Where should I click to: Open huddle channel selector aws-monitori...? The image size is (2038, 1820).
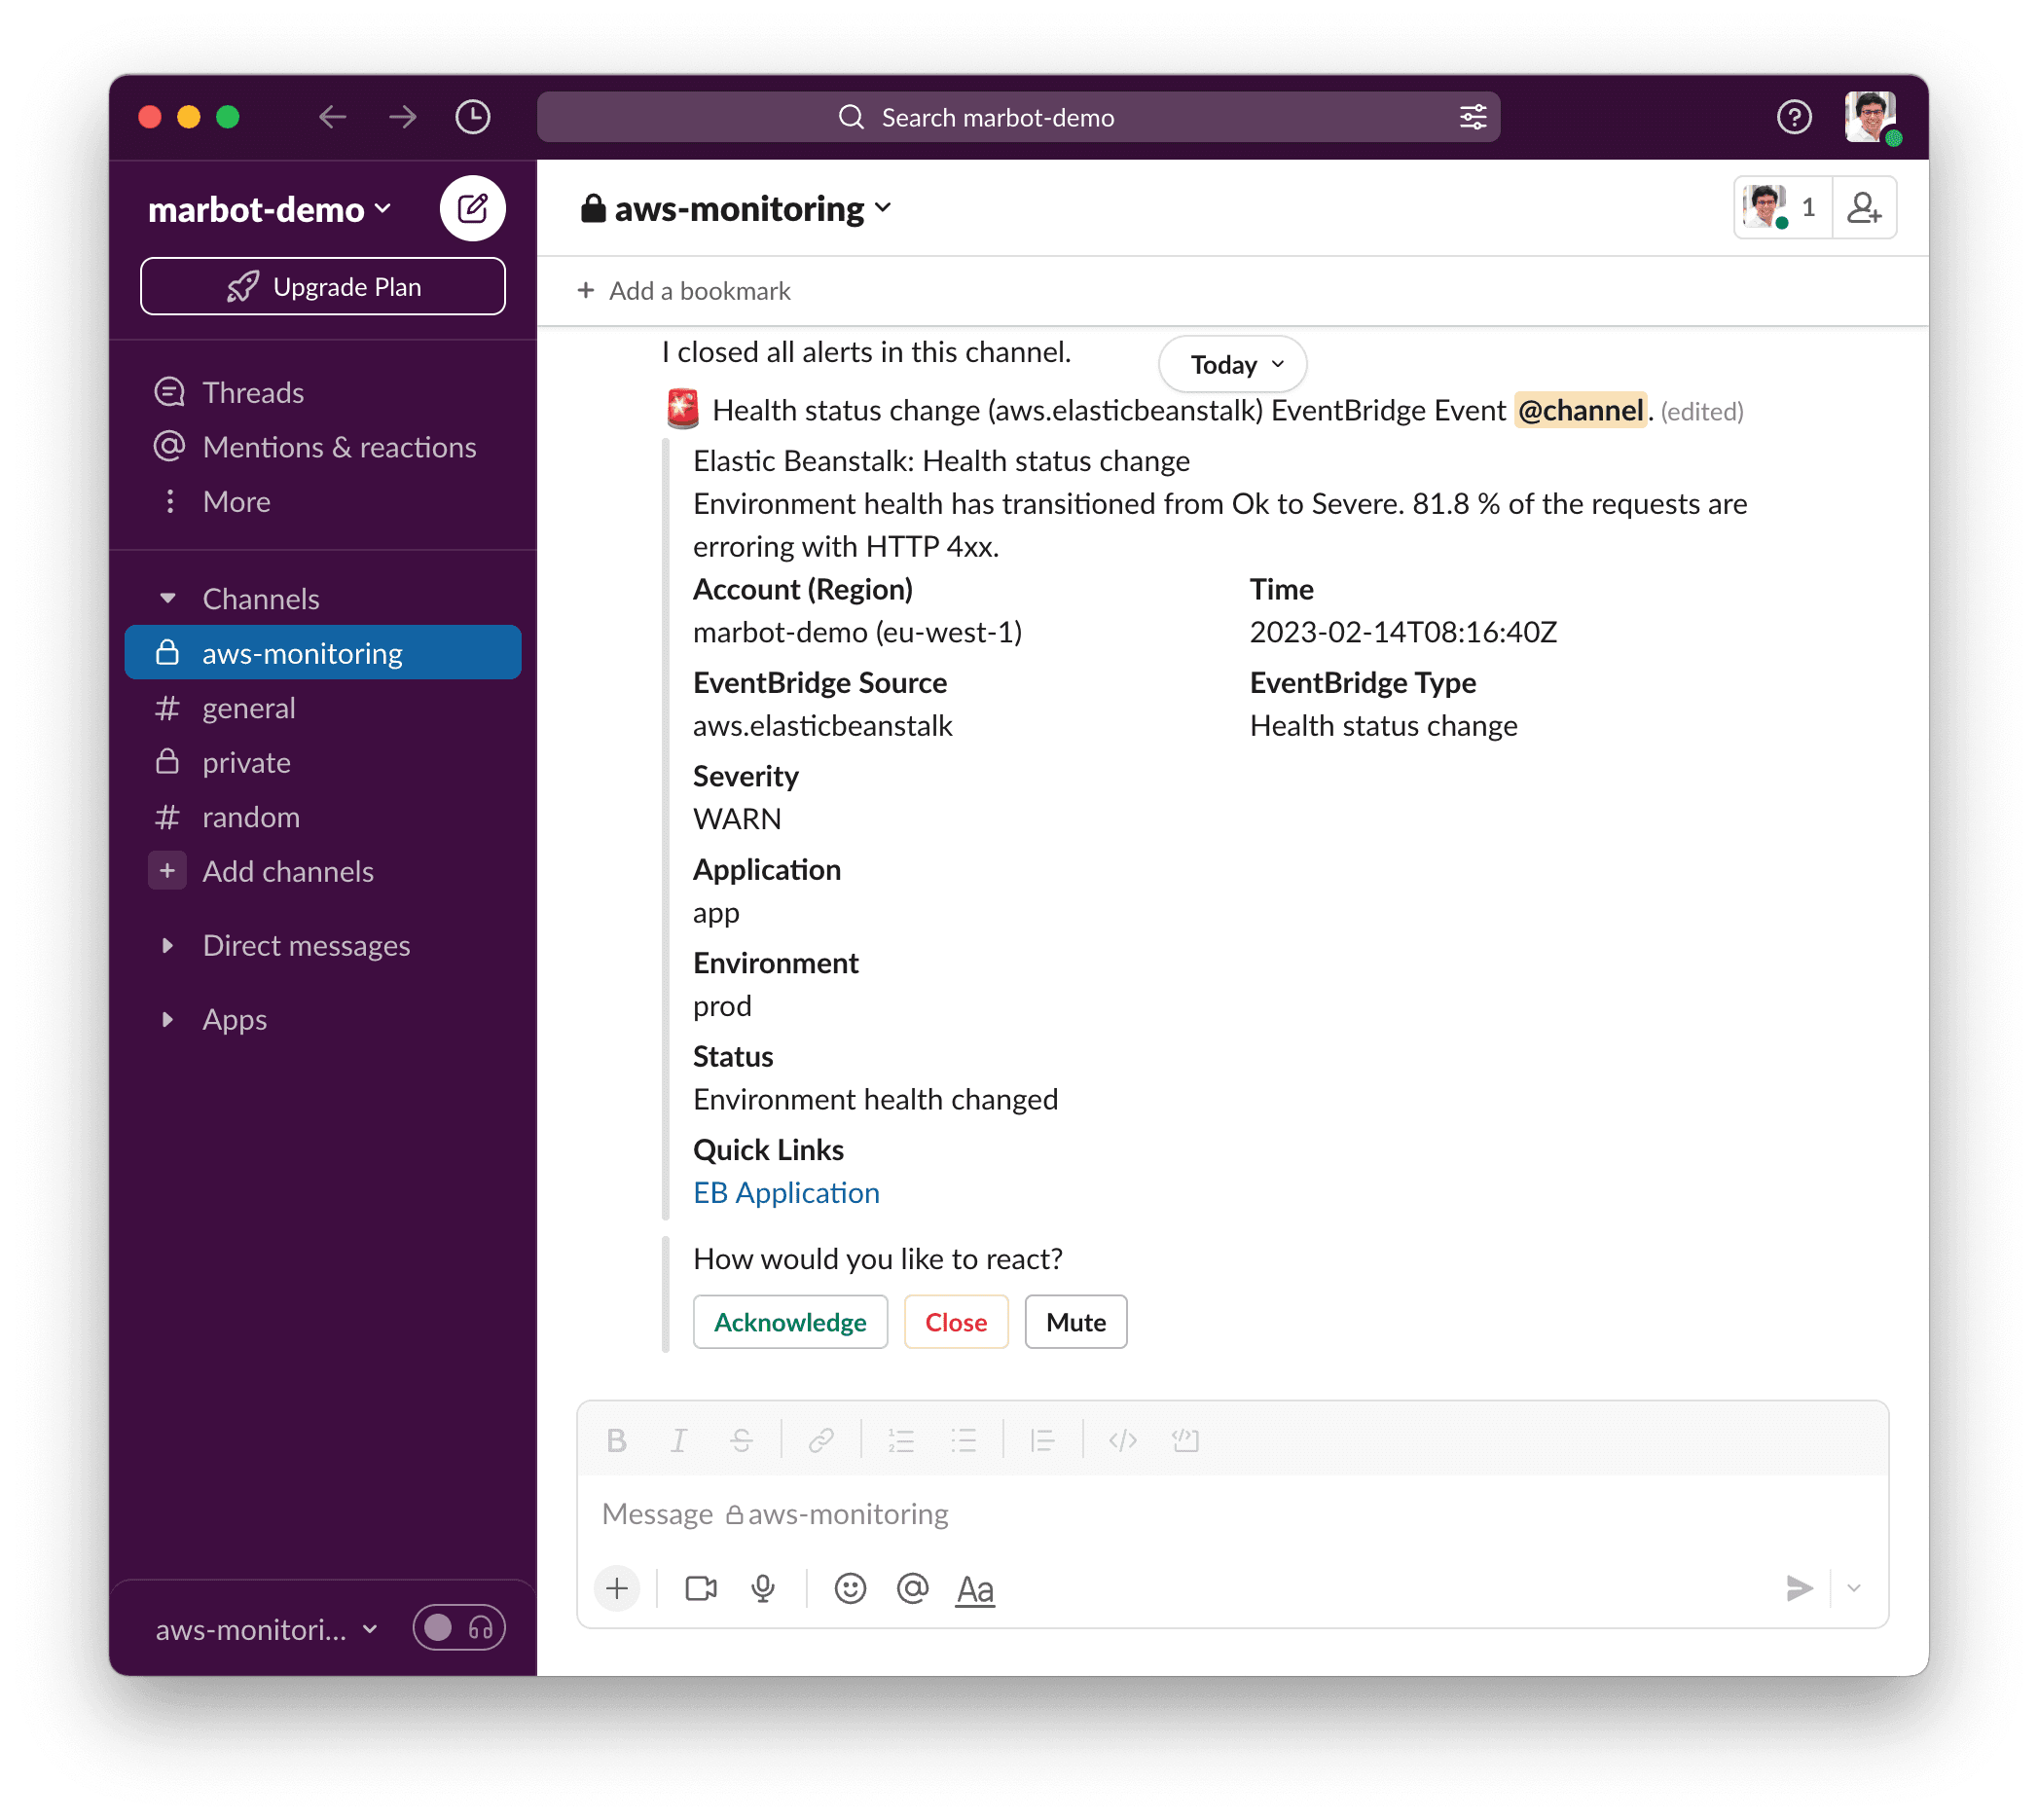(267, 1630)
